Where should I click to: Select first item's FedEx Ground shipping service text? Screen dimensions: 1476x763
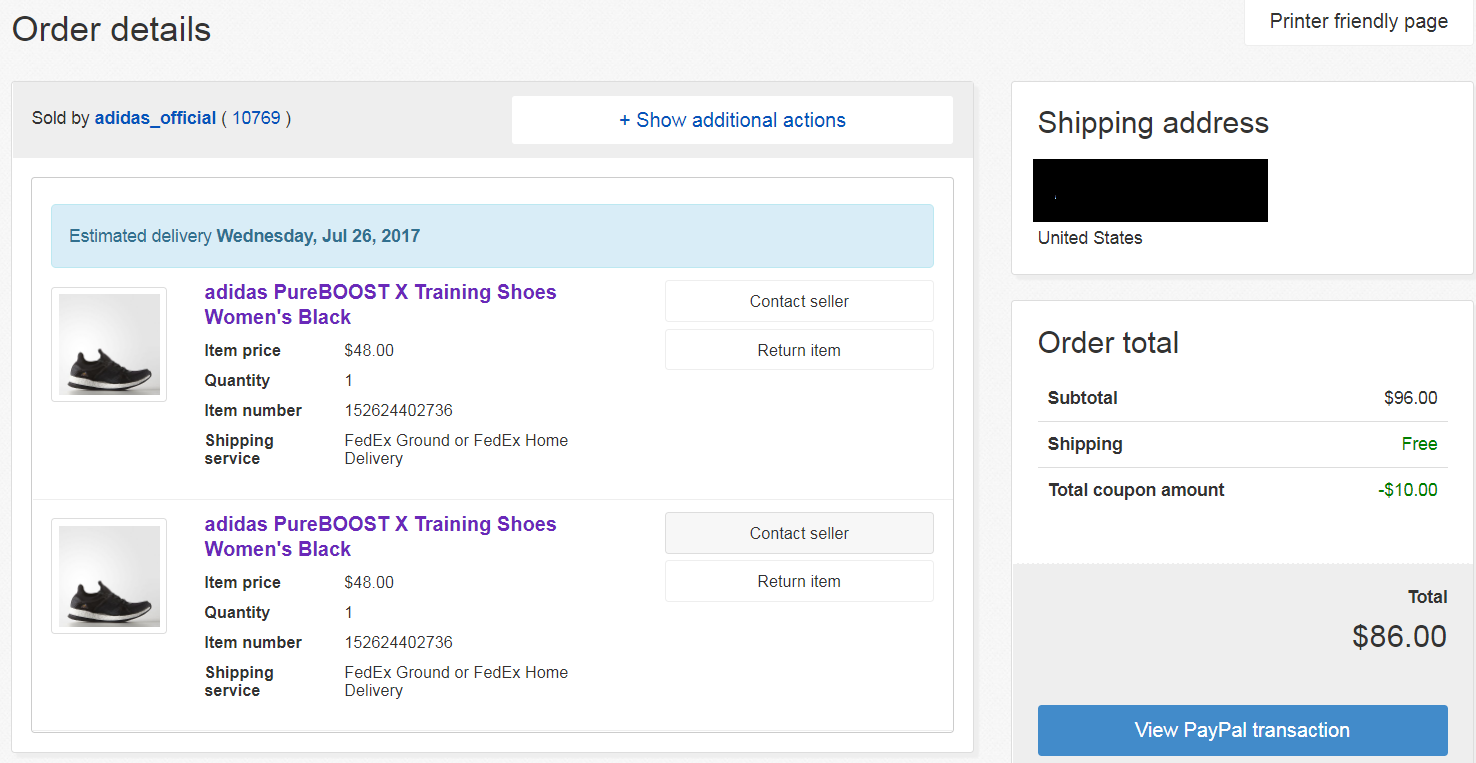456,449
